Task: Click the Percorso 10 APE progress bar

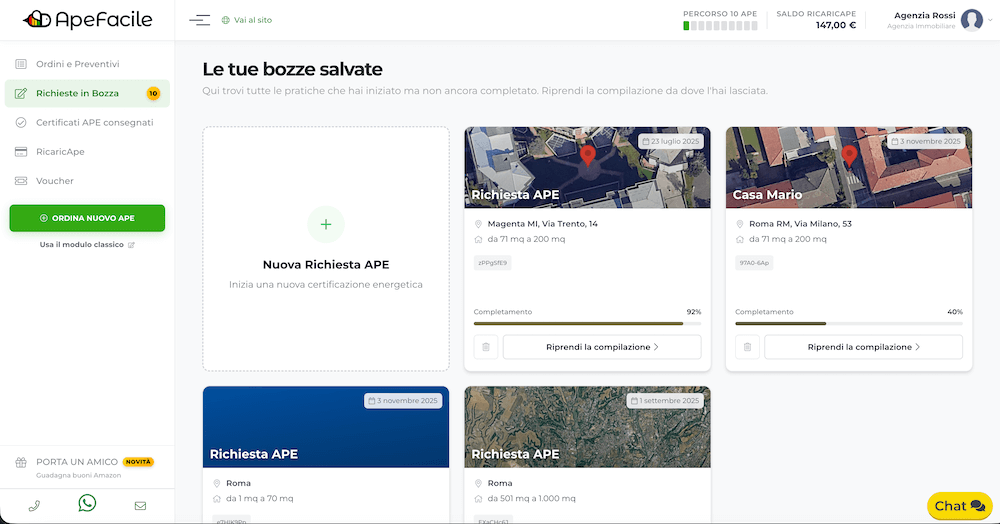Action: (720, 26)
